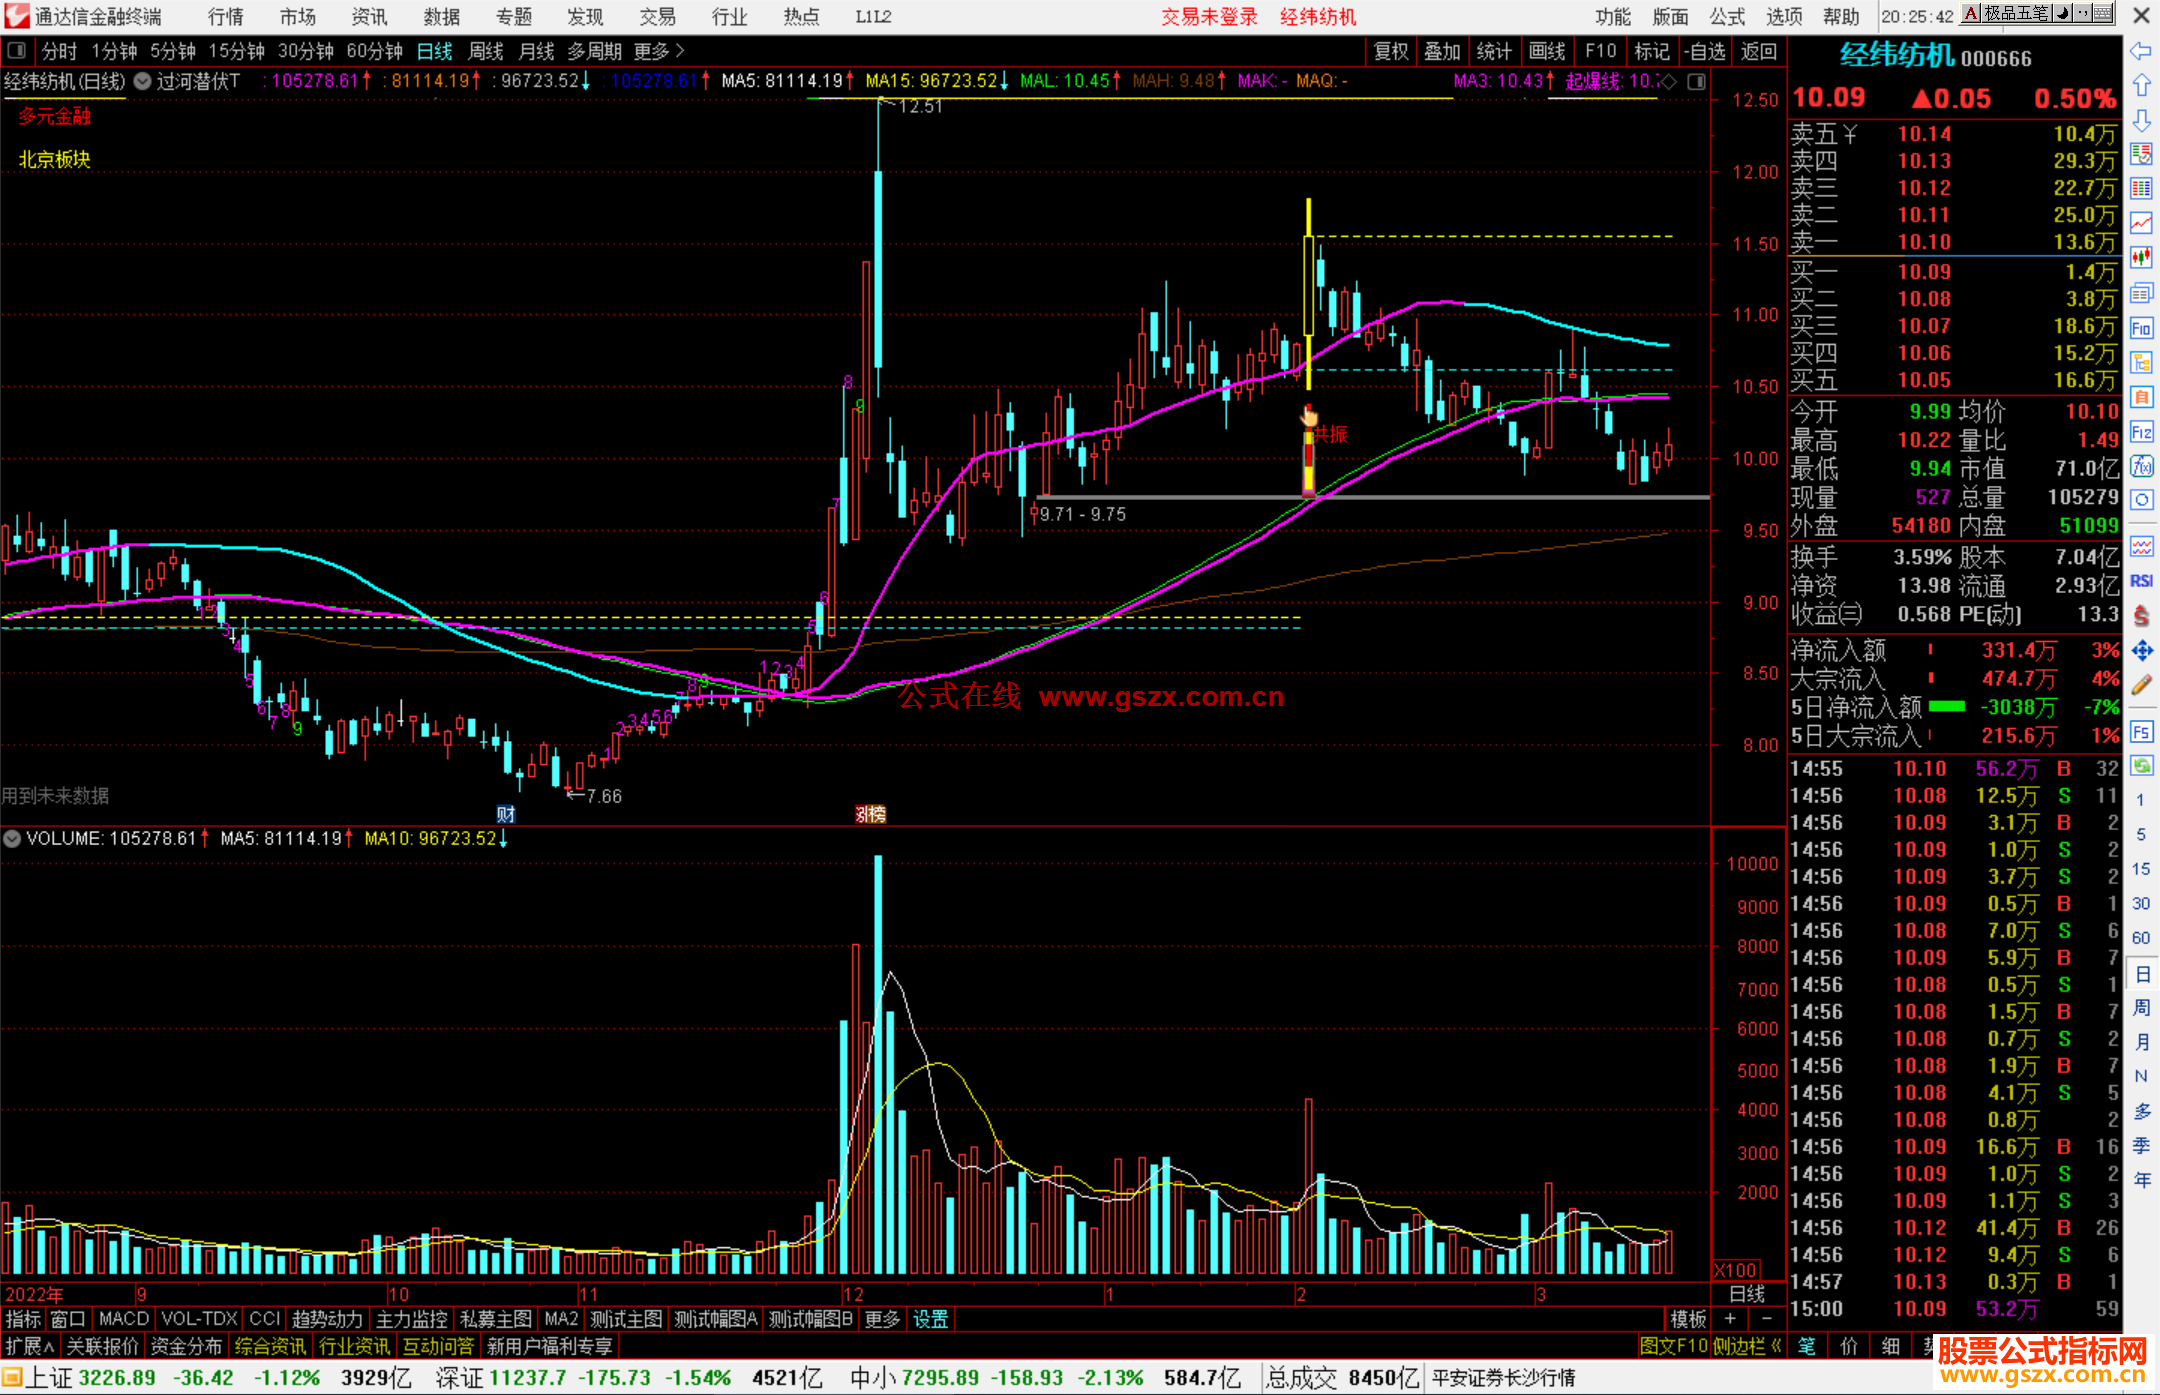Open the intraday line chart icon in sidebar
This screenshot has height=1395, width=2160.
[2141, 223]
